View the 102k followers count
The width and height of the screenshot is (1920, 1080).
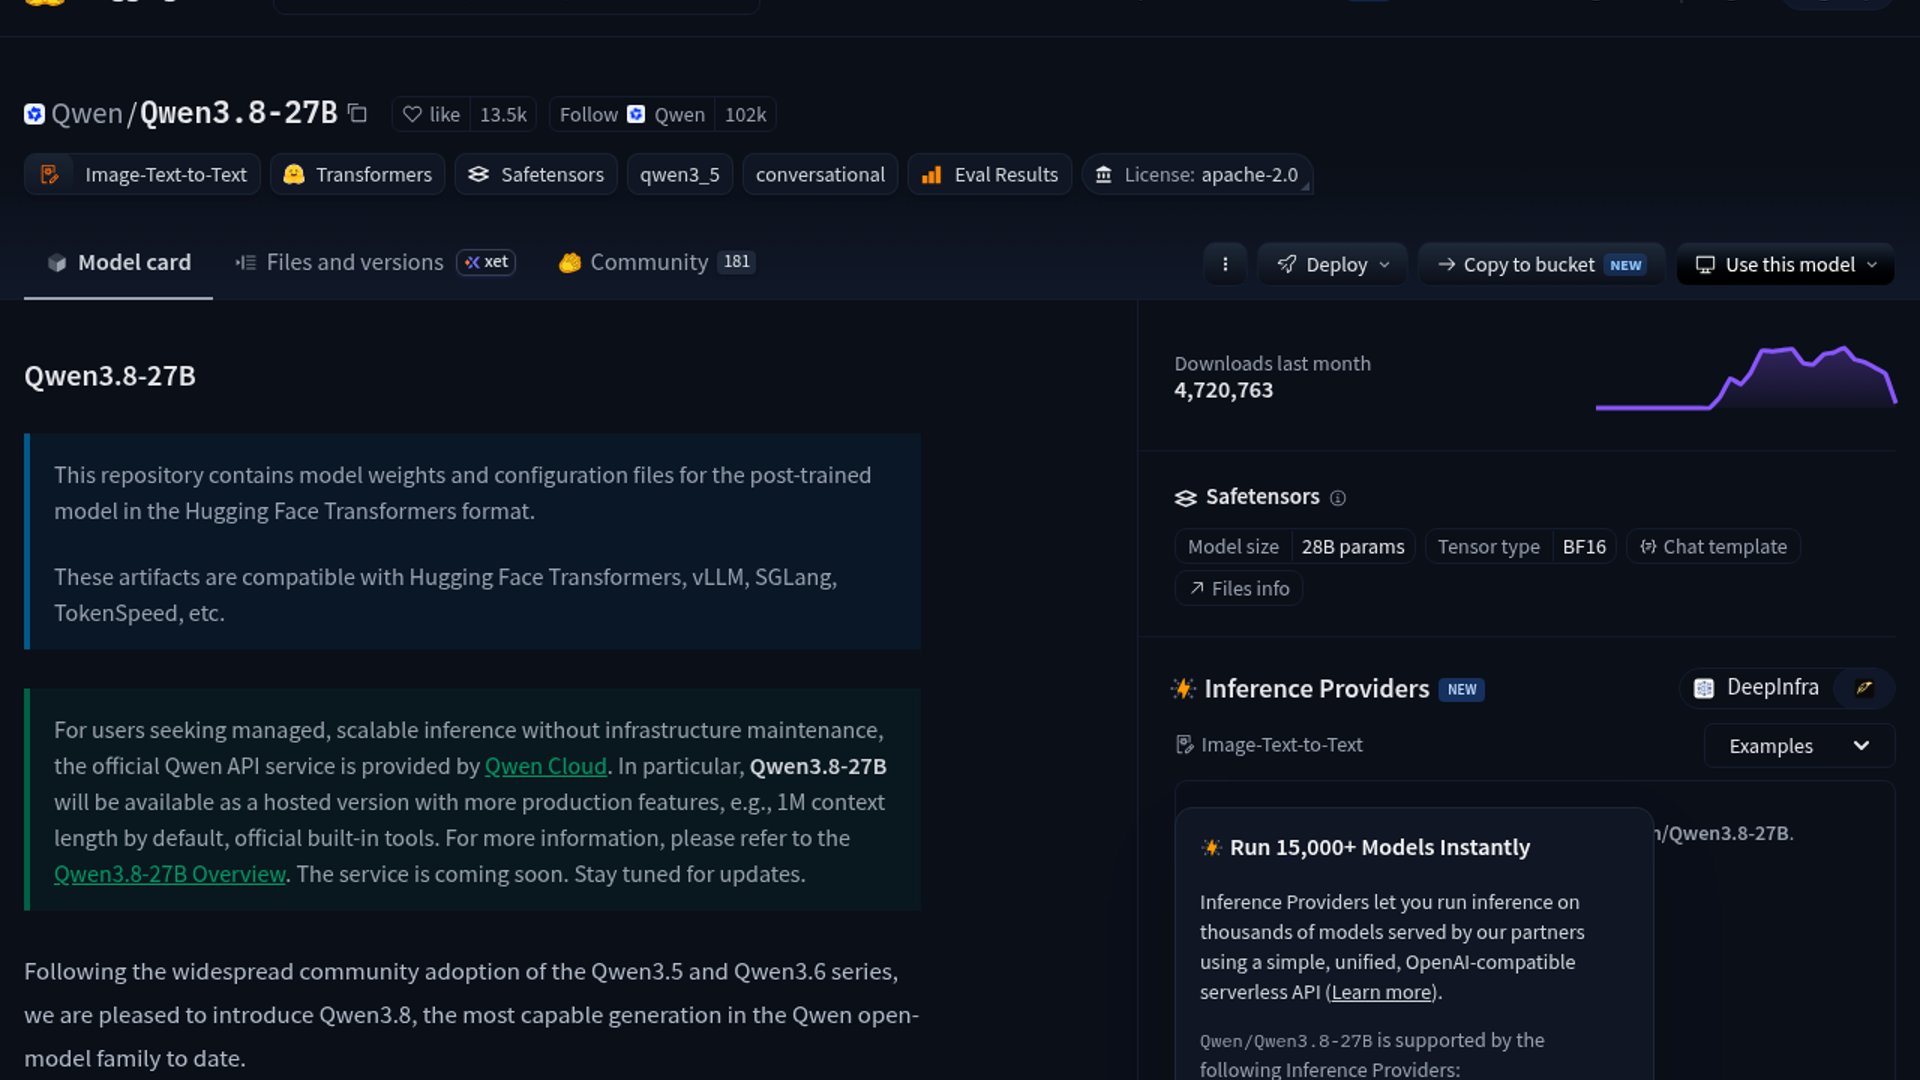click(x=745, y=115)
